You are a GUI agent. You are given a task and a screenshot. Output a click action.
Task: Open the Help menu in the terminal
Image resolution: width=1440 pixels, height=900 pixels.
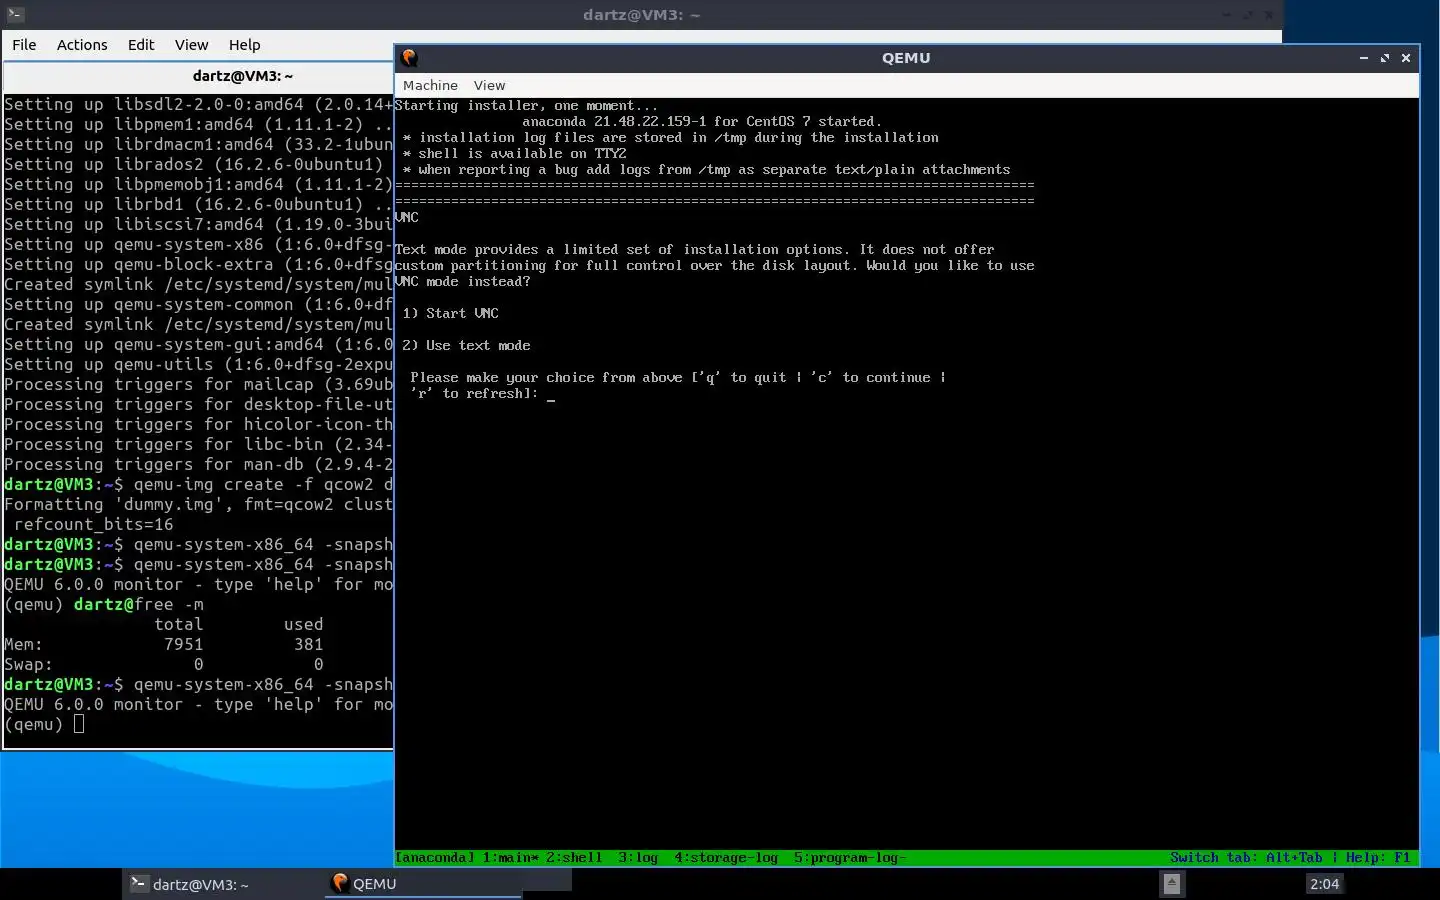244,45
